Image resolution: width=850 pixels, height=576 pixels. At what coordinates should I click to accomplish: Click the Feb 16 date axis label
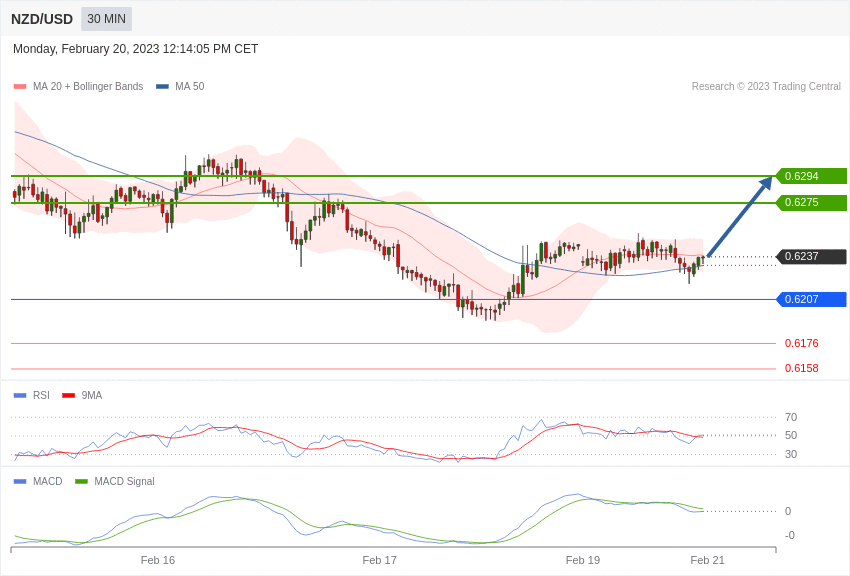click(158, 560)
